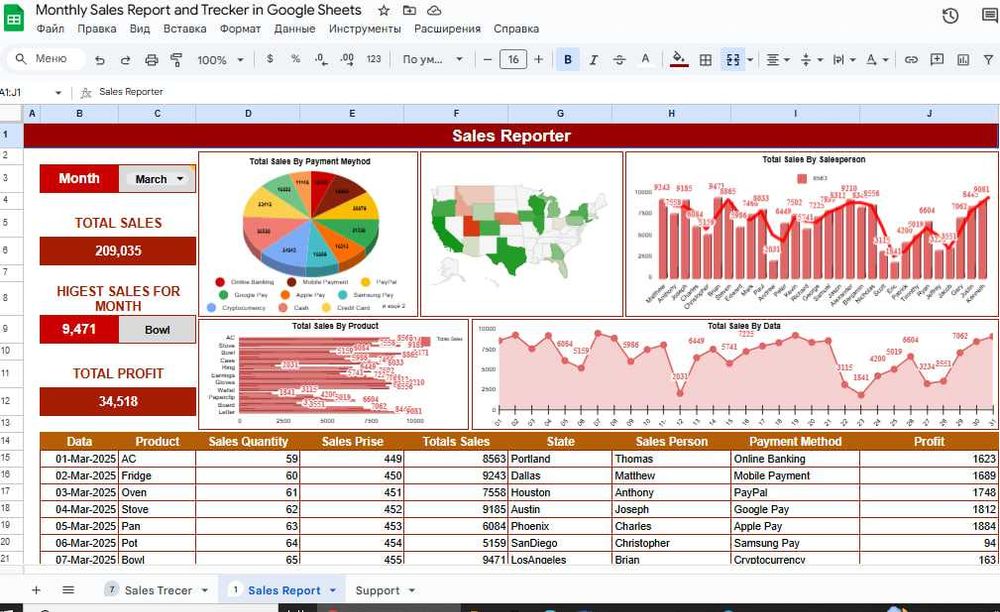Open the Файл menu
1000x612 pixels.
click(x=50, y=29)
